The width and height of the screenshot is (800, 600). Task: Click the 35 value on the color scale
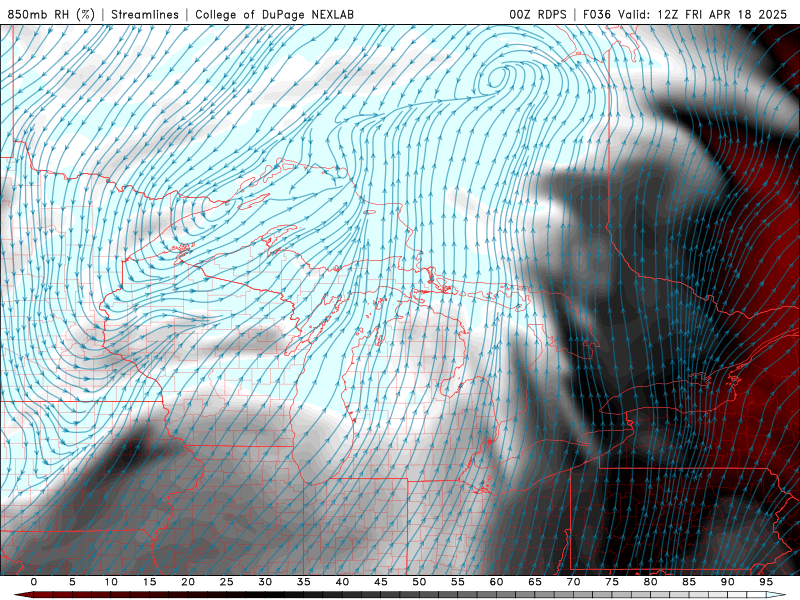pyautogui.click(x=304, y=582)
